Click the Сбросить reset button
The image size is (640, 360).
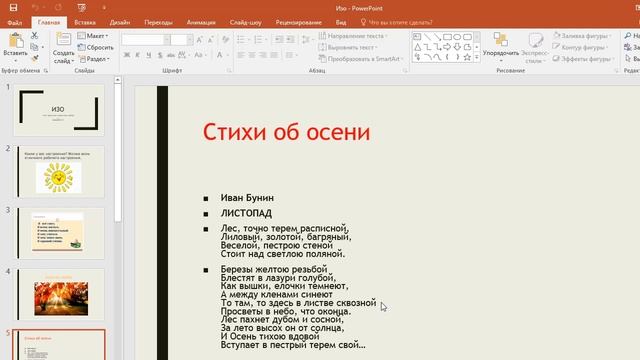96,47
